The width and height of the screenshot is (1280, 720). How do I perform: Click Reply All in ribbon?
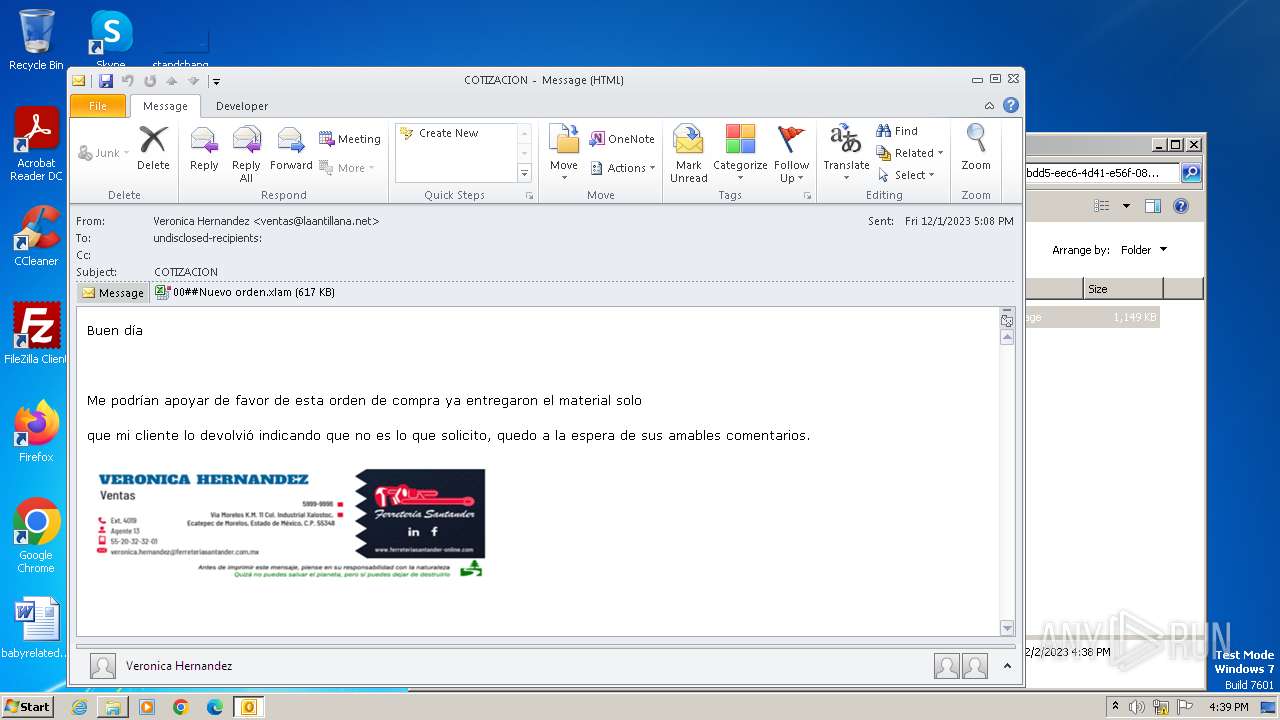click(x=246, y=153)
